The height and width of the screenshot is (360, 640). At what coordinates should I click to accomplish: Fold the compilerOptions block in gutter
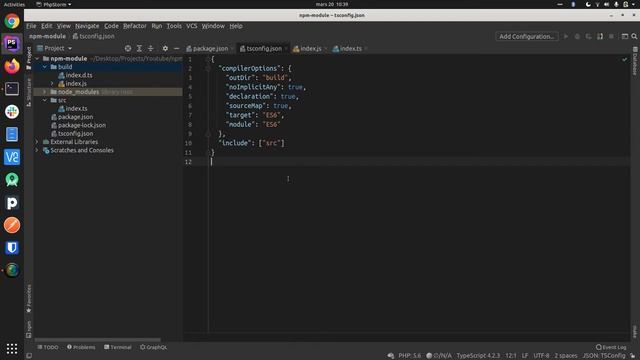click(208, 68)
